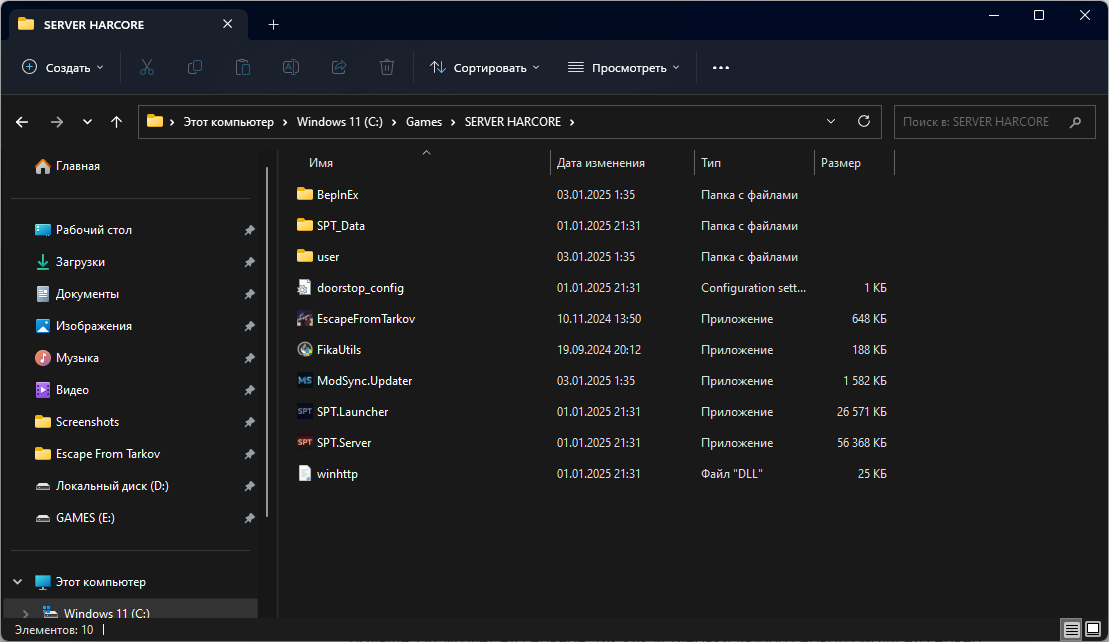Image resolution: width=1109 pixels, height=642 pixels.
Task: Go forward with the right arrow
Action: coord(57,122)
